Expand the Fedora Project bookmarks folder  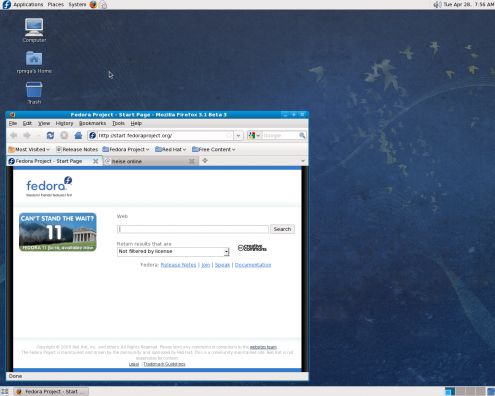126,149
